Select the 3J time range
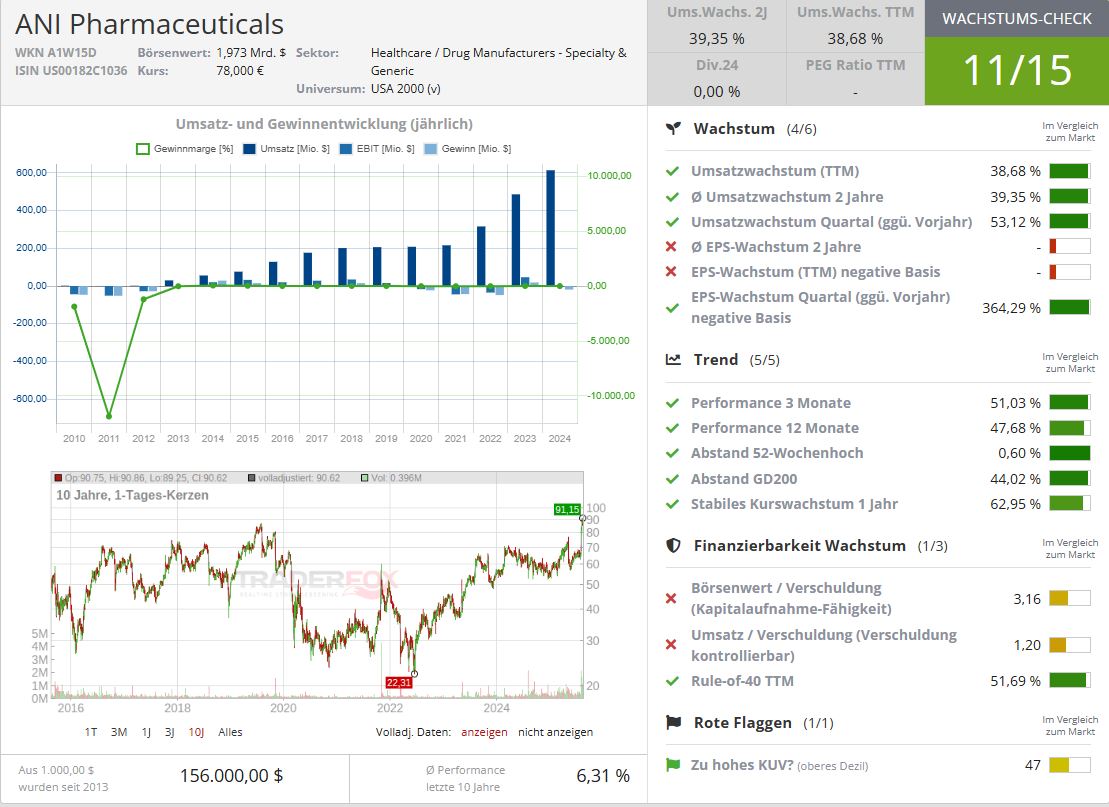The width and height of the screenshot is (1109, 807). pos(170,732)
